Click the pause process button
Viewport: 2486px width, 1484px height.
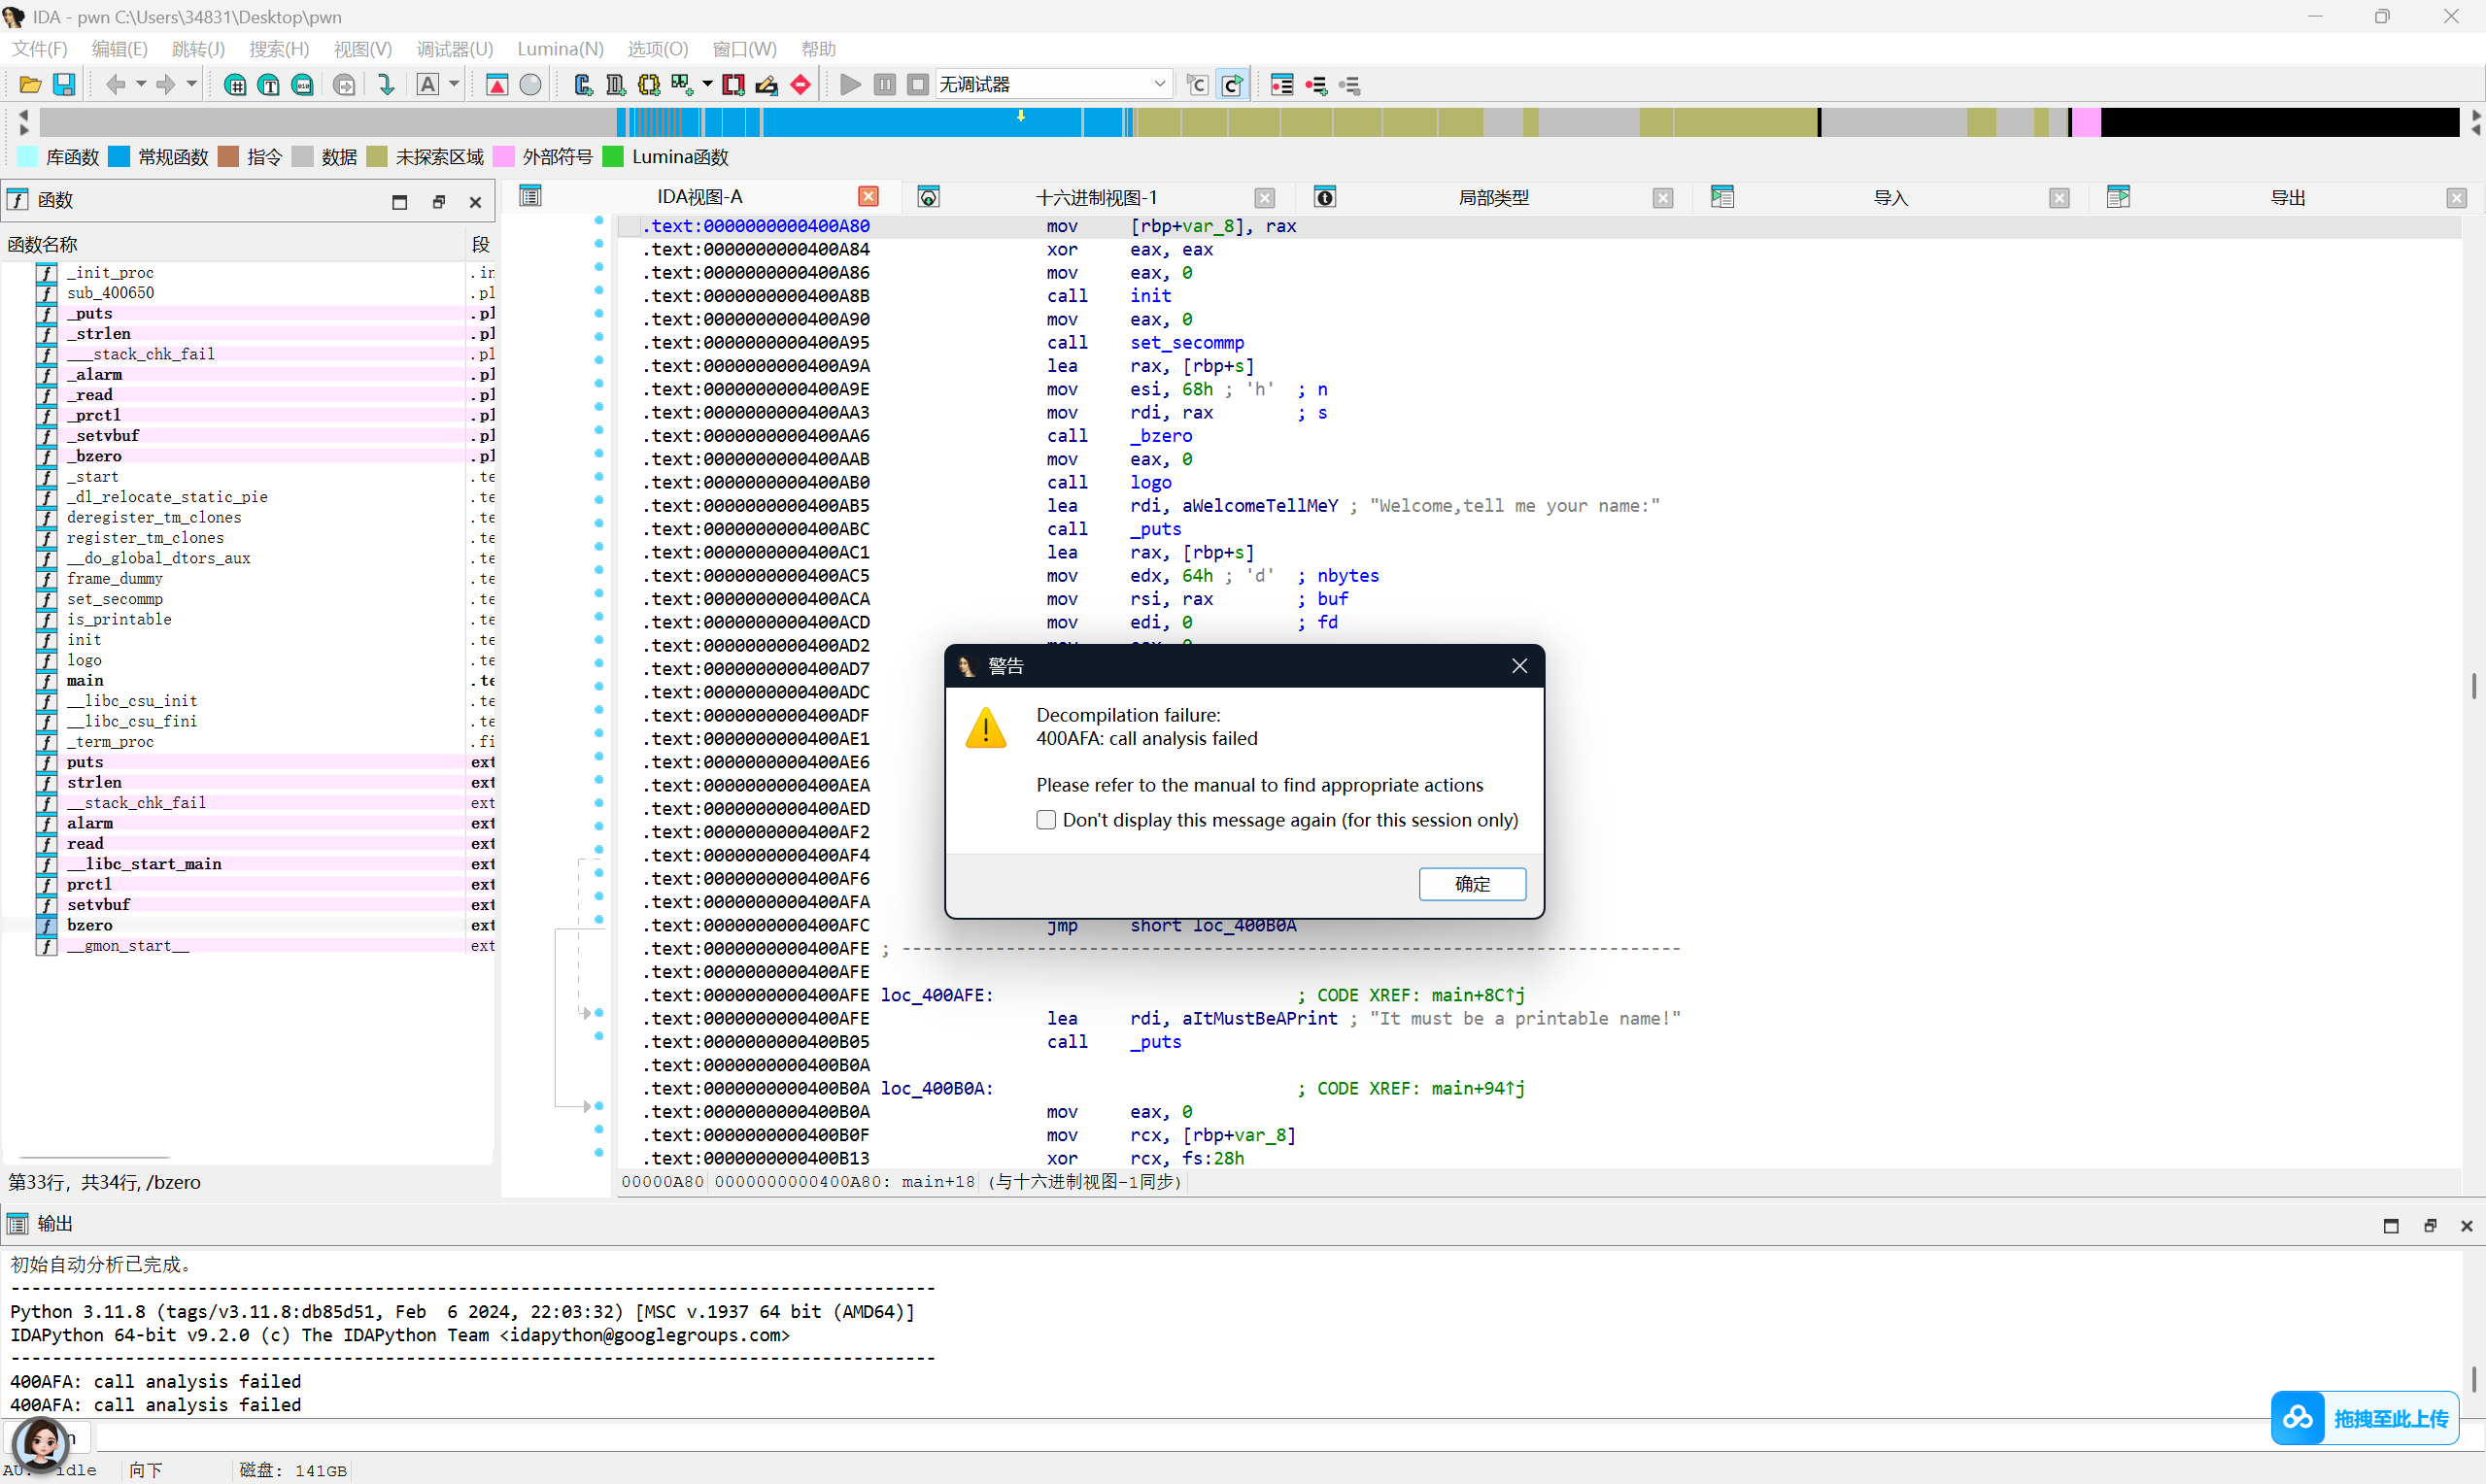(x=885, y=85)
